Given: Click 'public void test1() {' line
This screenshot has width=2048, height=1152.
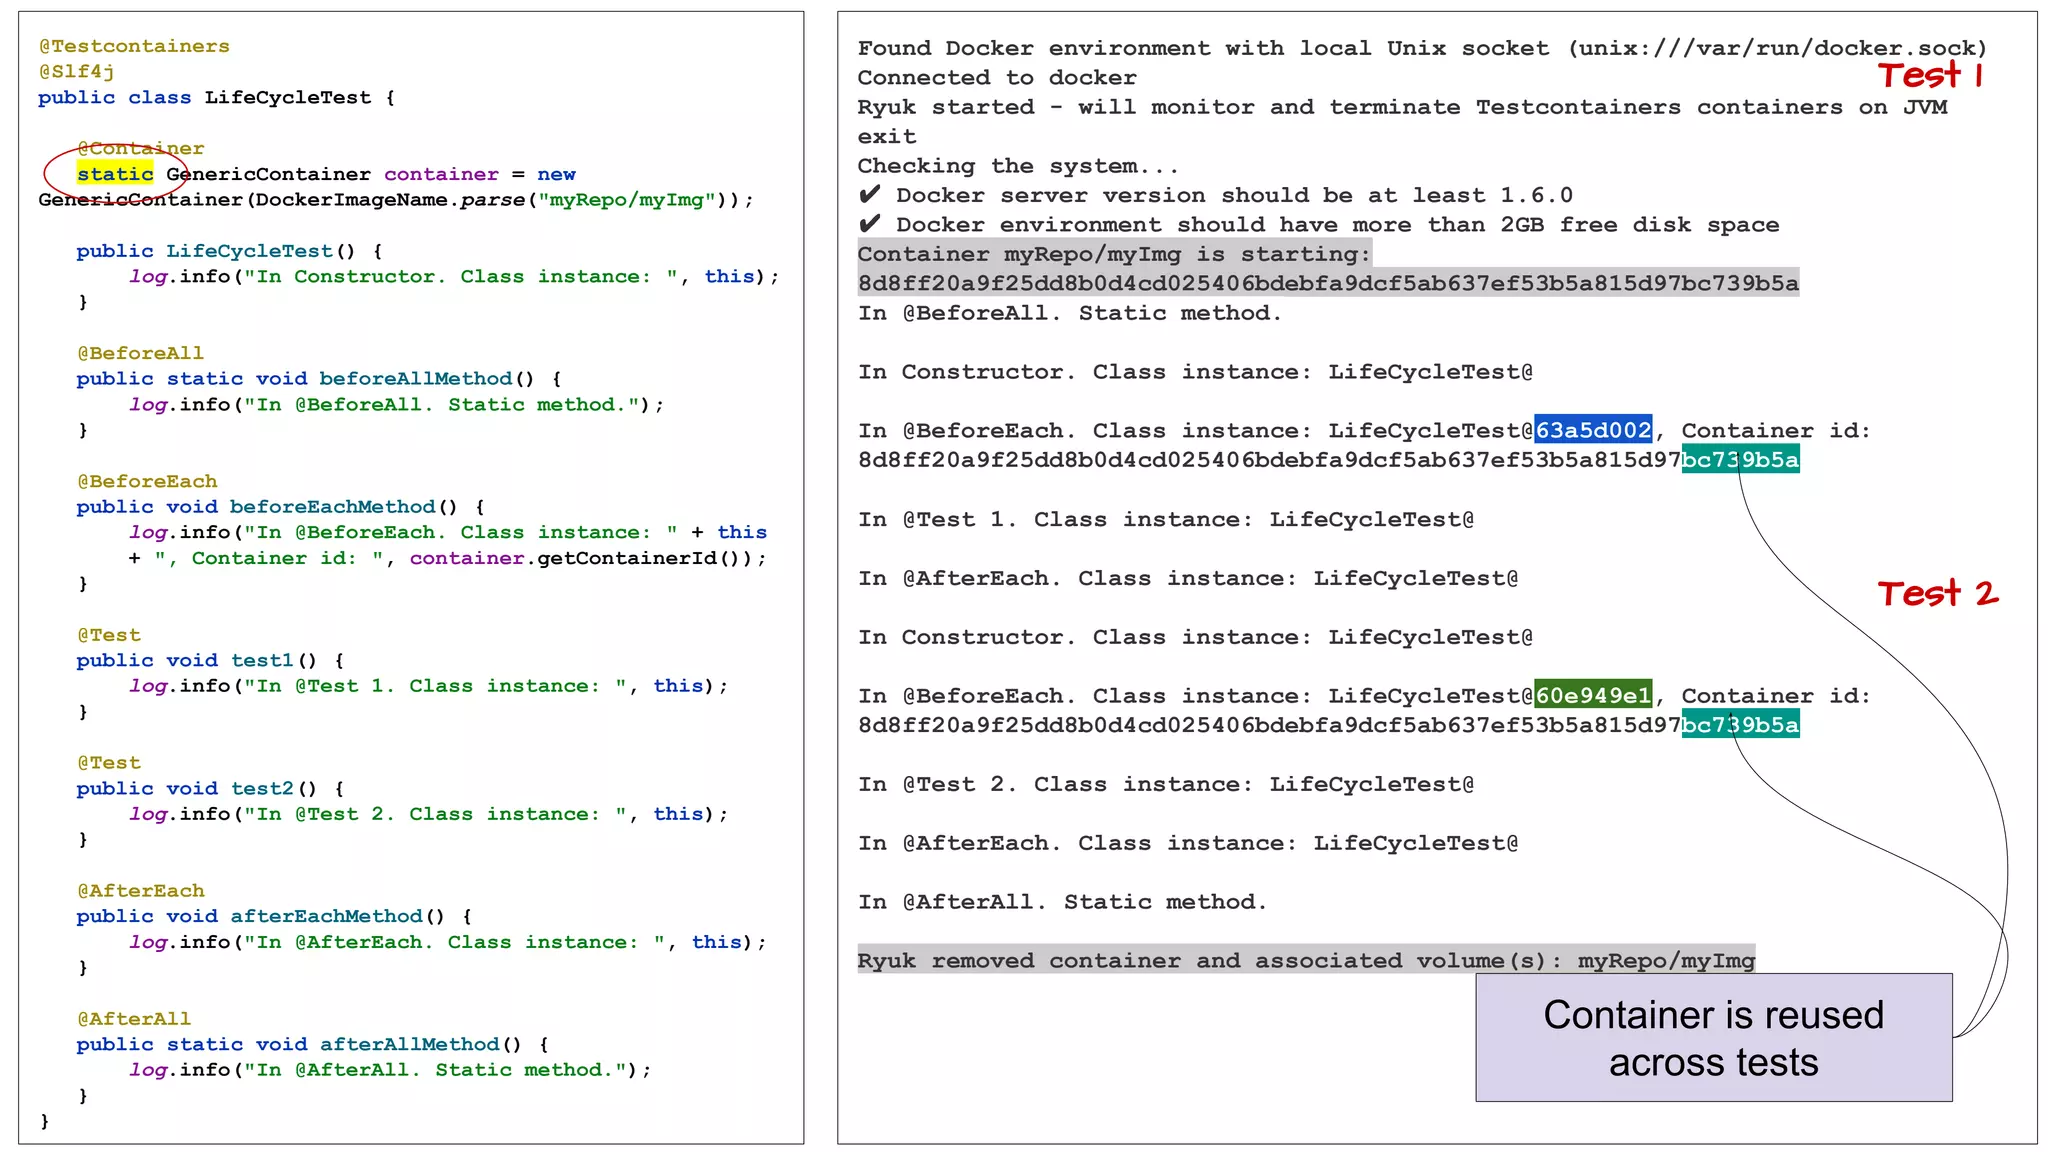Looking at the screenshot, I should click(x=210, y=660).
